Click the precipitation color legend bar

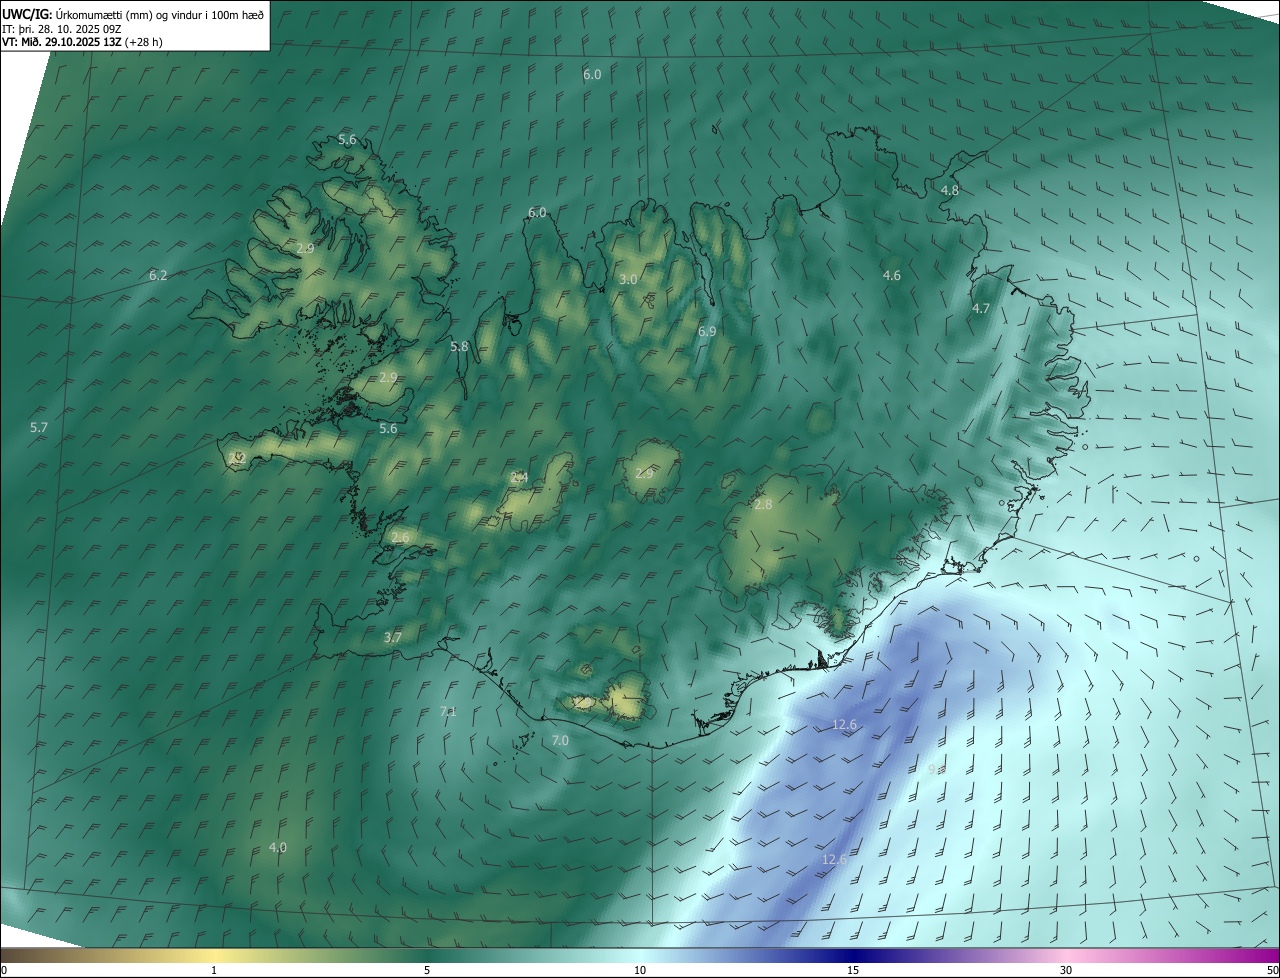coord(640,955)
